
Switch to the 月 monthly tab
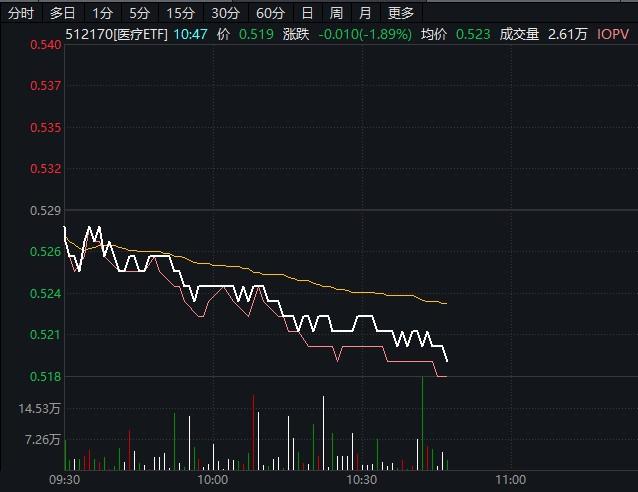365,14
